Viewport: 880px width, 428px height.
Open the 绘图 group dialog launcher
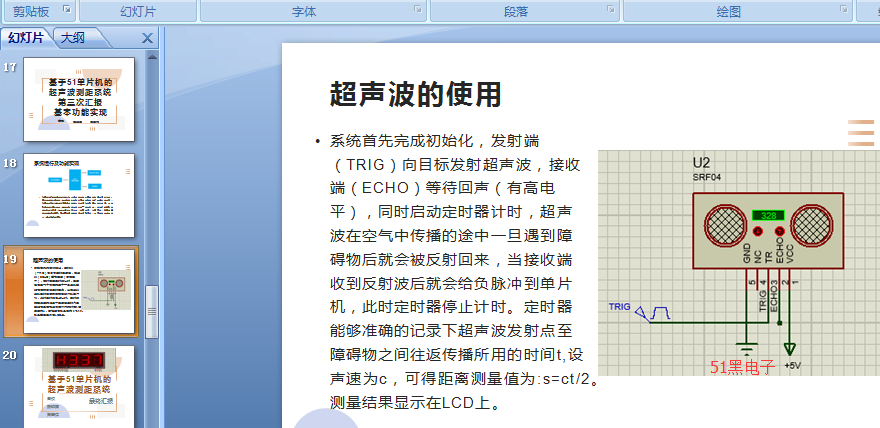(844, 9)
